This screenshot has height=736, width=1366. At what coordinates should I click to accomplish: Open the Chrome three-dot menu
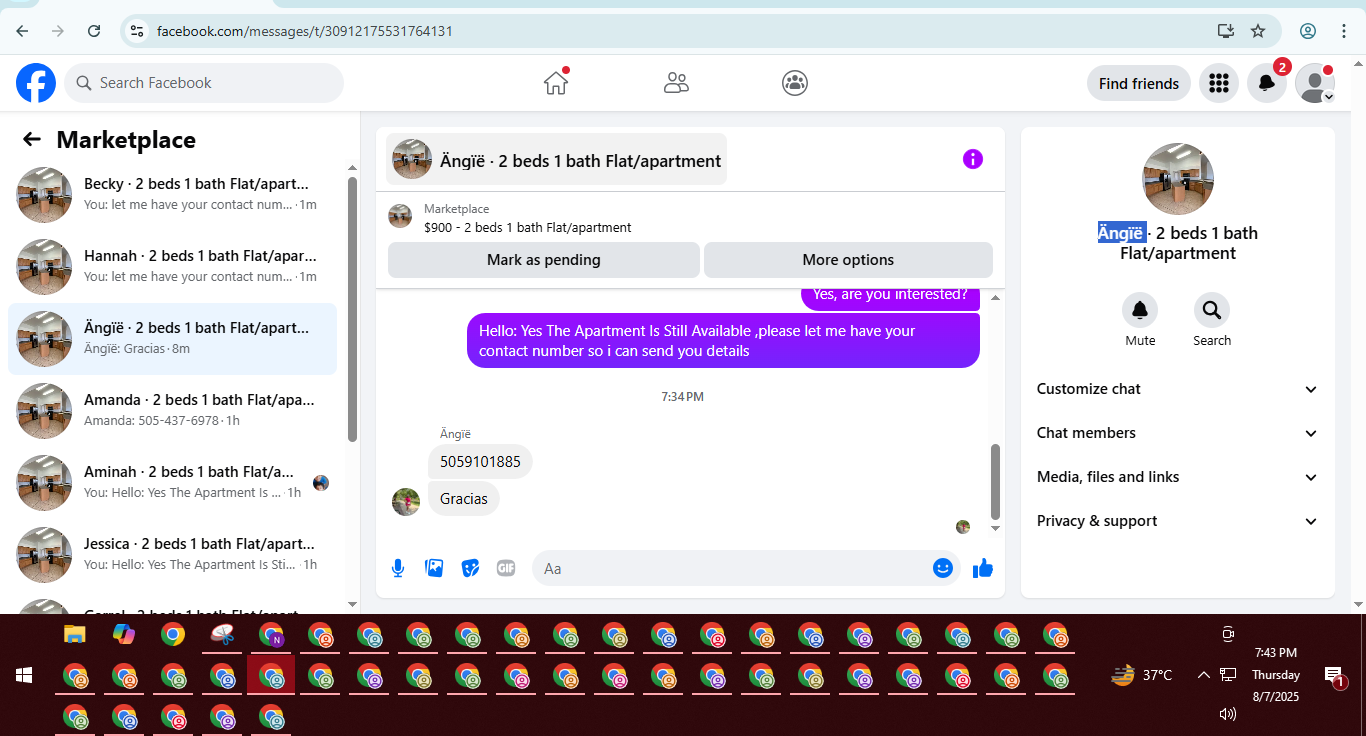click(x=1344, y=31)
